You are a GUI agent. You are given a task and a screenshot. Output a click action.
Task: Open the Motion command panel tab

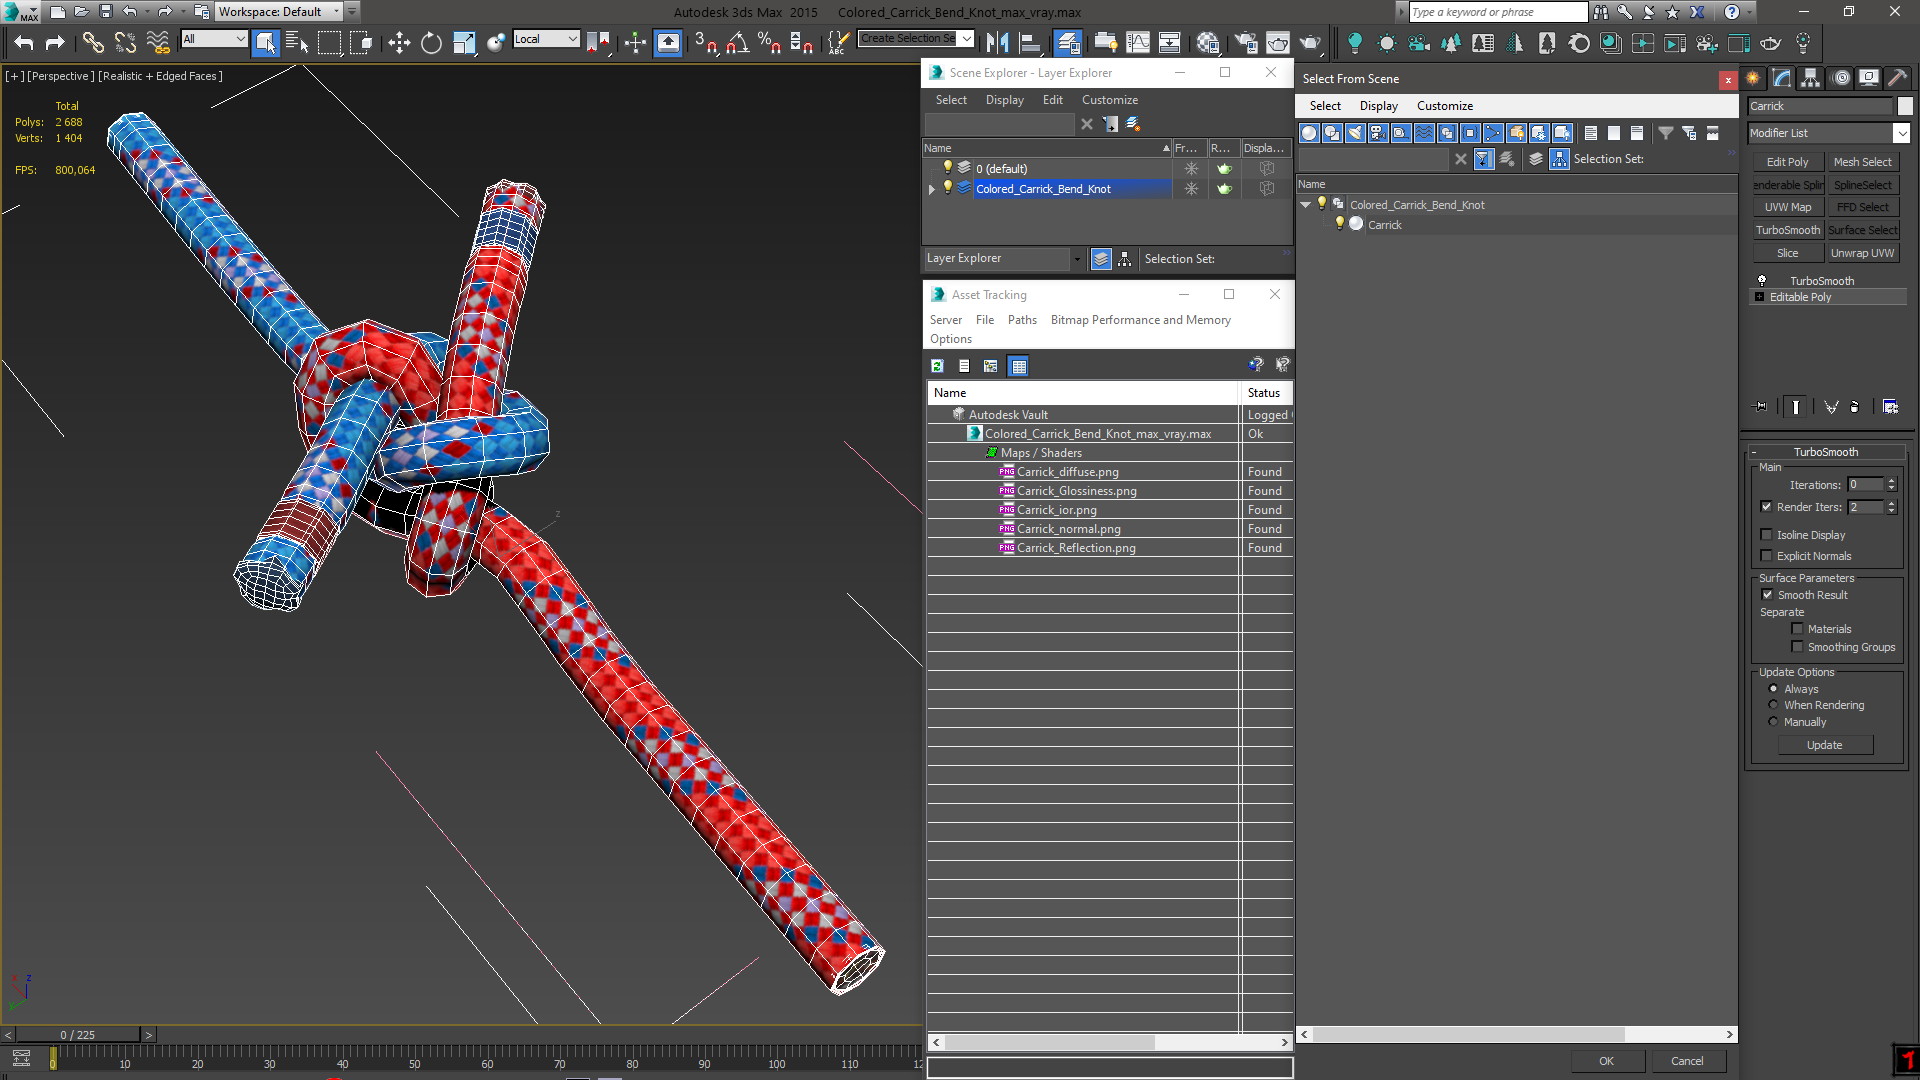tap(1840, 78)
